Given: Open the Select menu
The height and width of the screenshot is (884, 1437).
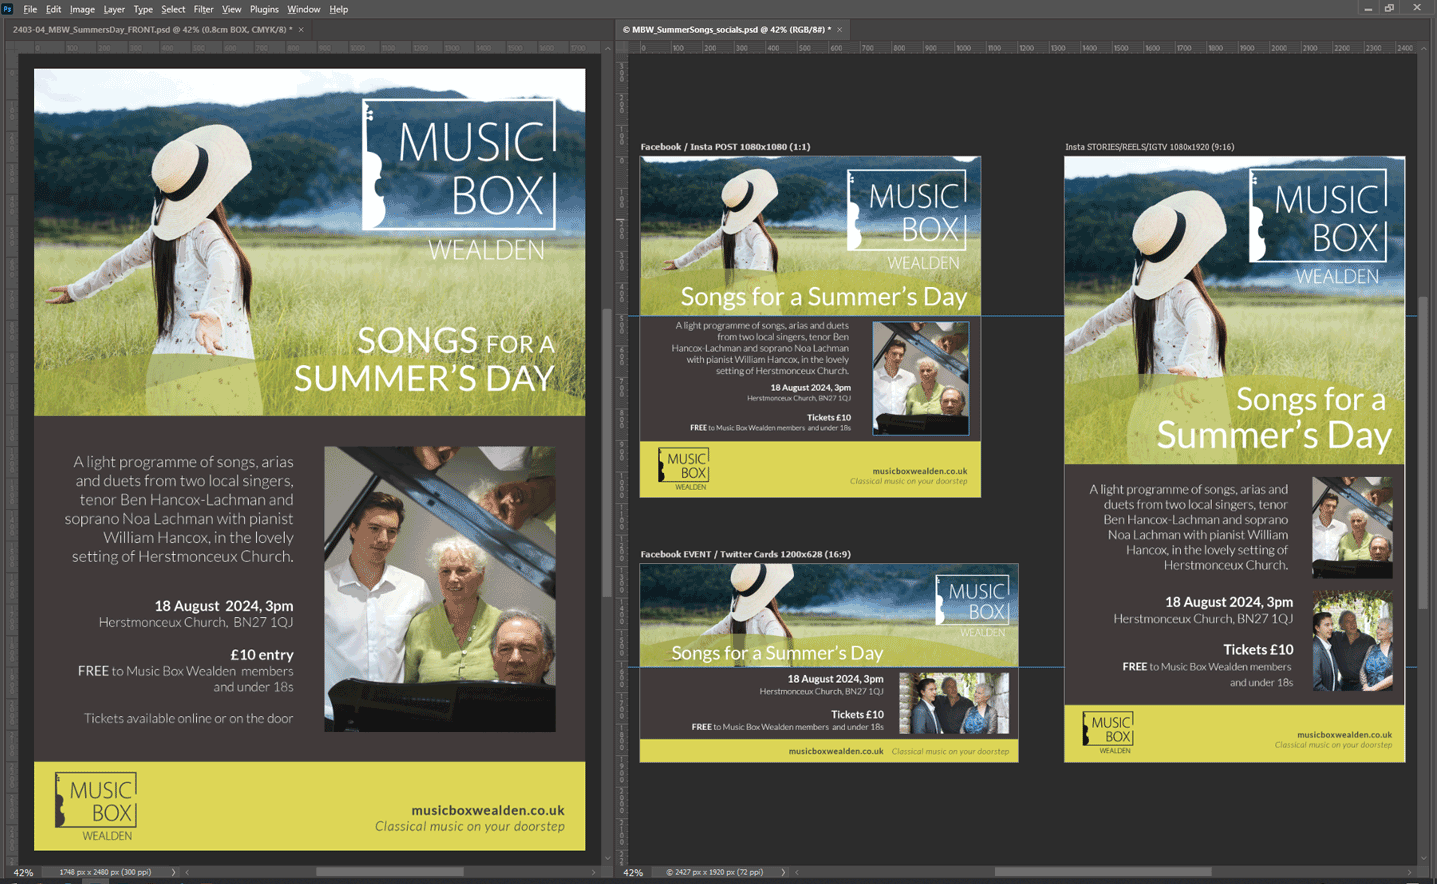Looking at the screenshot, I should tap(173, 9).
